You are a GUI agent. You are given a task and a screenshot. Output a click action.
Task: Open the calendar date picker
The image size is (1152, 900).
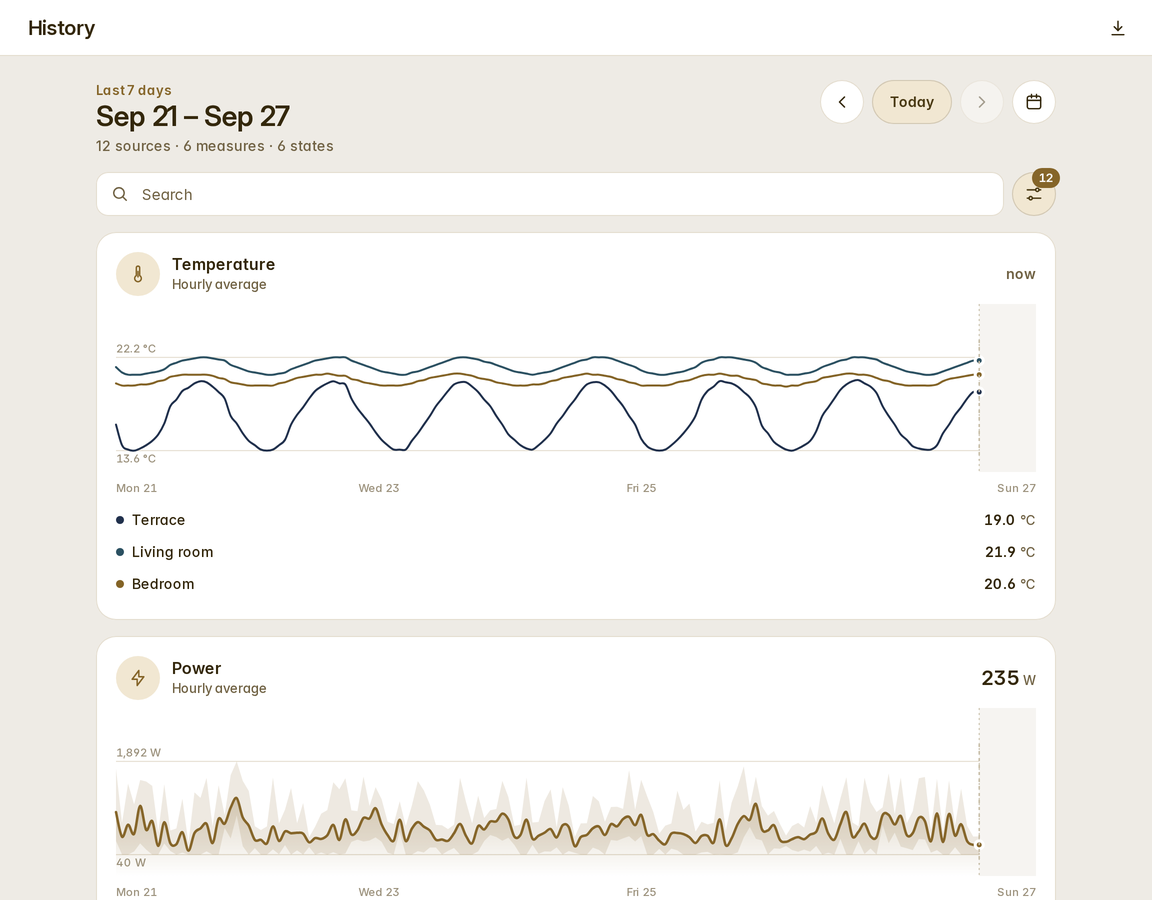(x=1034, y=102)
